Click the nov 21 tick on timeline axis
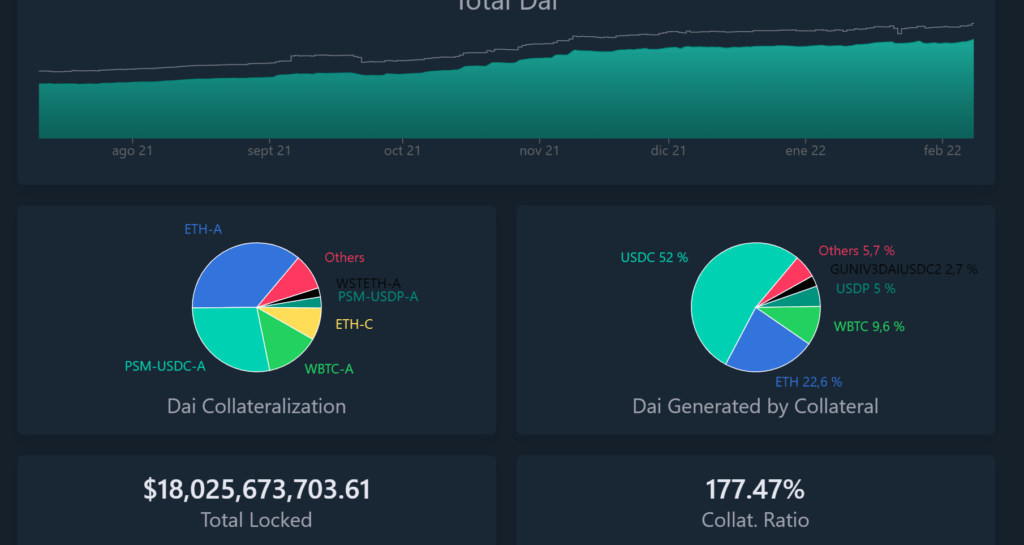 click(539, 151)
